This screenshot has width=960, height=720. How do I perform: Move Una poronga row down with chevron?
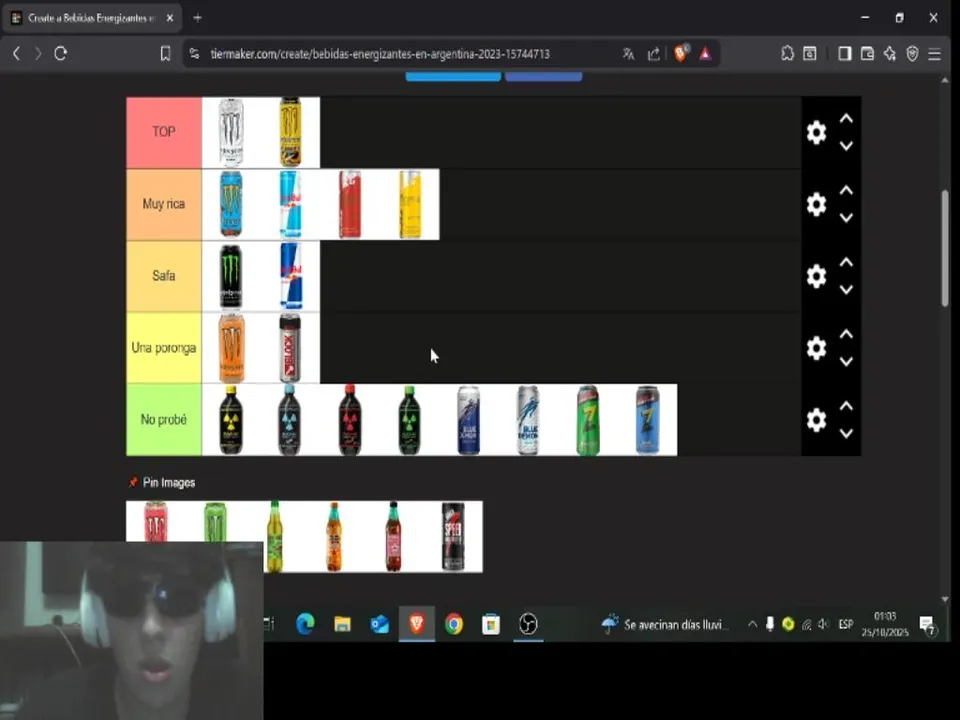[846, 361]
